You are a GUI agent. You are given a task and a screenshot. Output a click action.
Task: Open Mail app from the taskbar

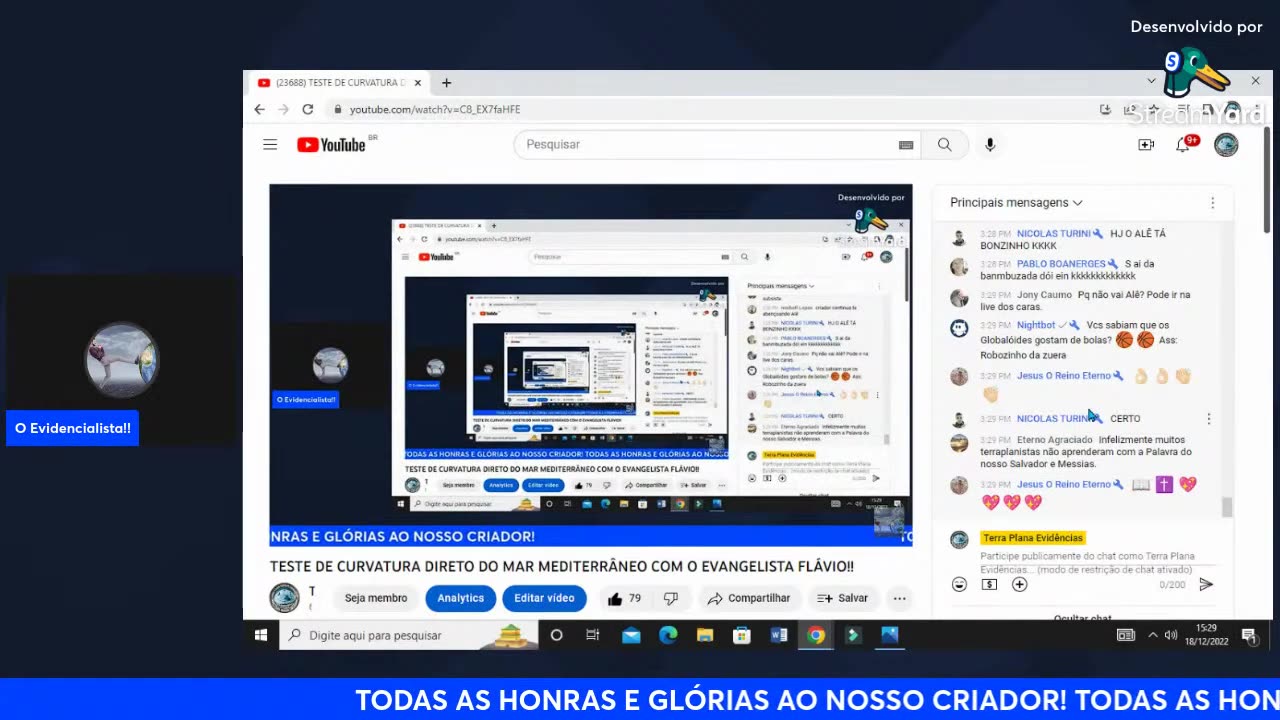[x=631, y=635]
